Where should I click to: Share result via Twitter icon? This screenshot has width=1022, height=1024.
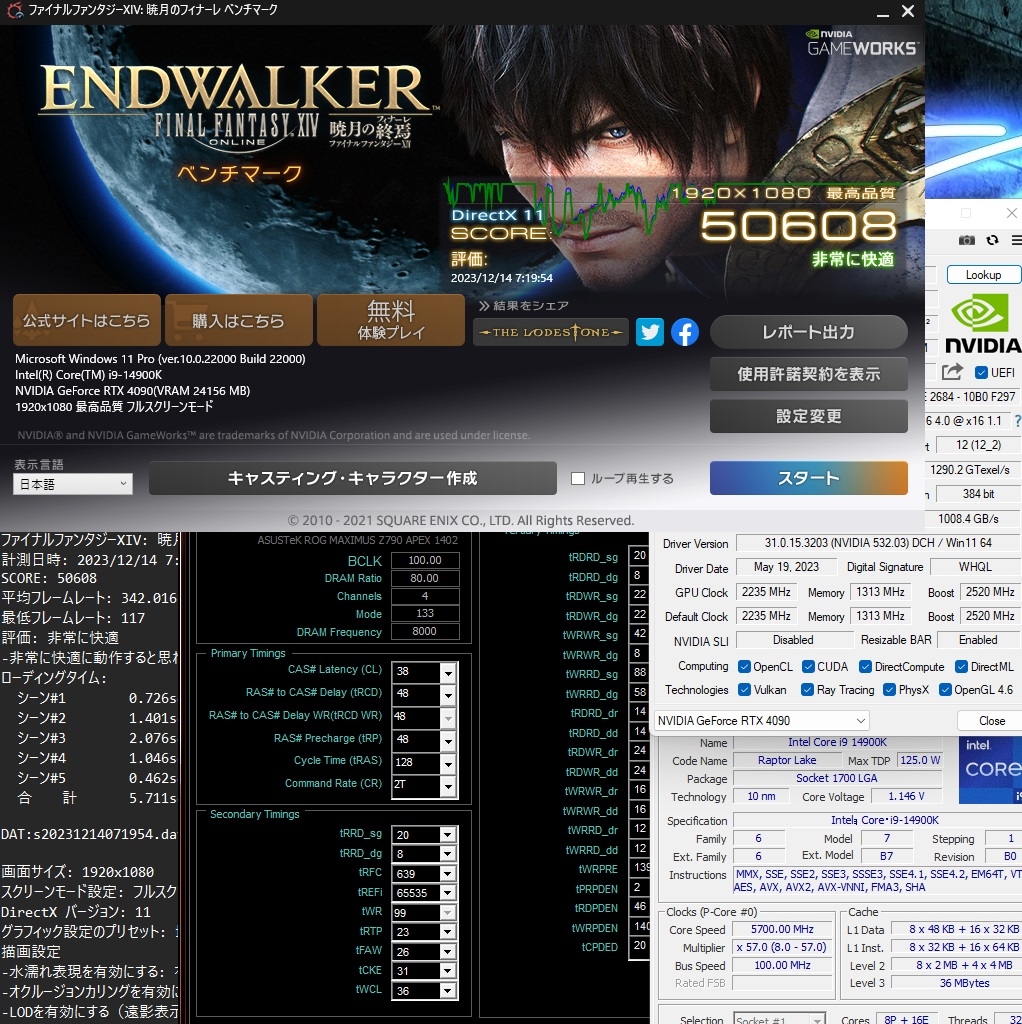650,332
